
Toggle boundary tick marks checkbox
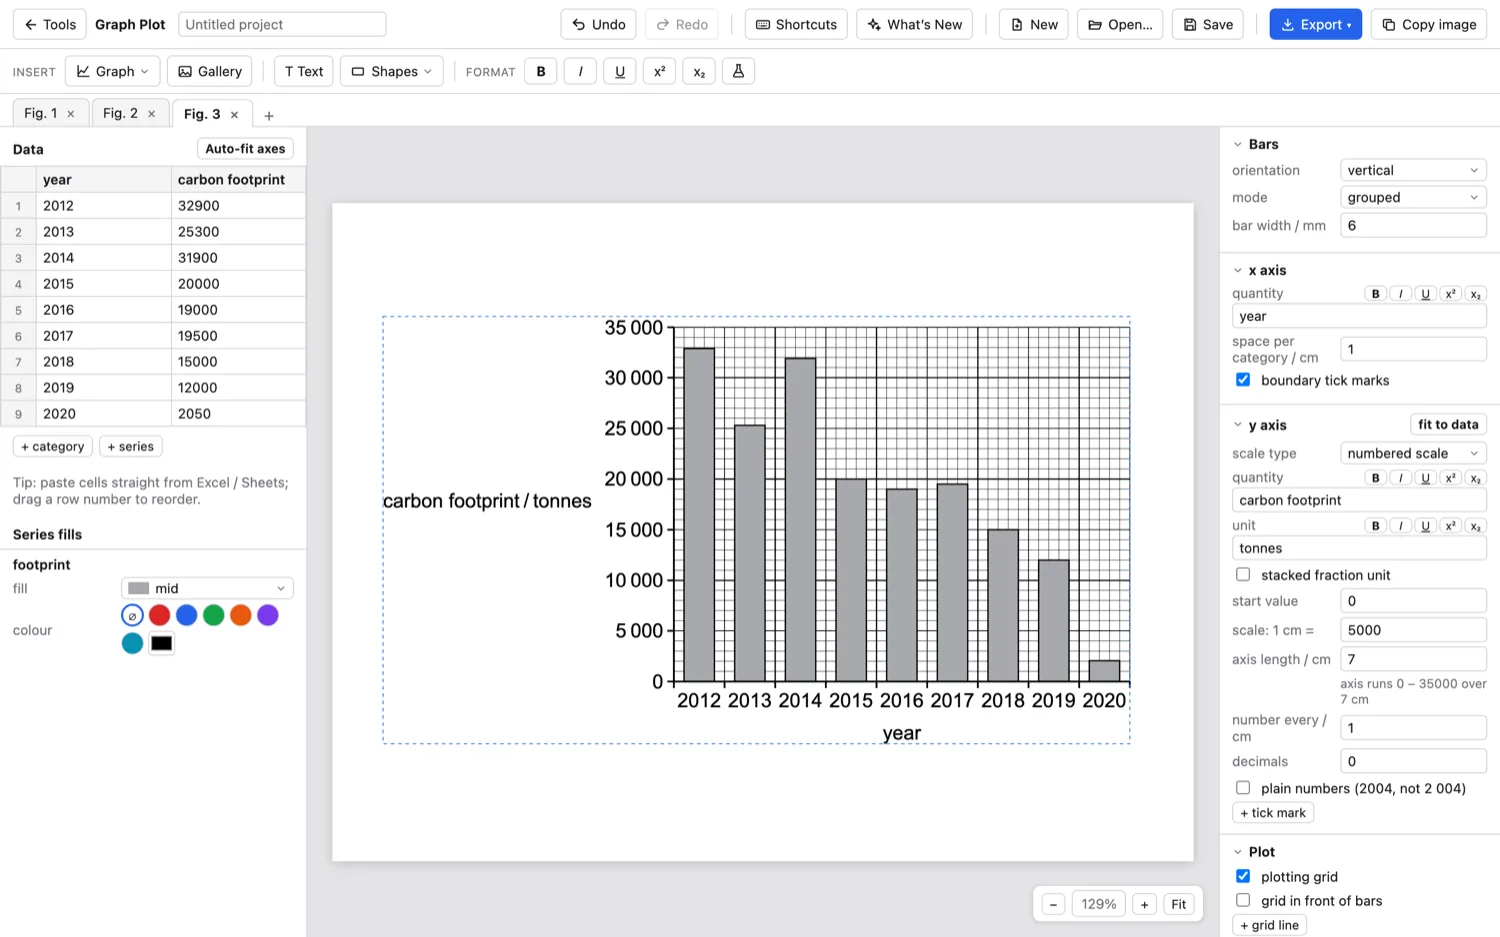[1243, 380]
